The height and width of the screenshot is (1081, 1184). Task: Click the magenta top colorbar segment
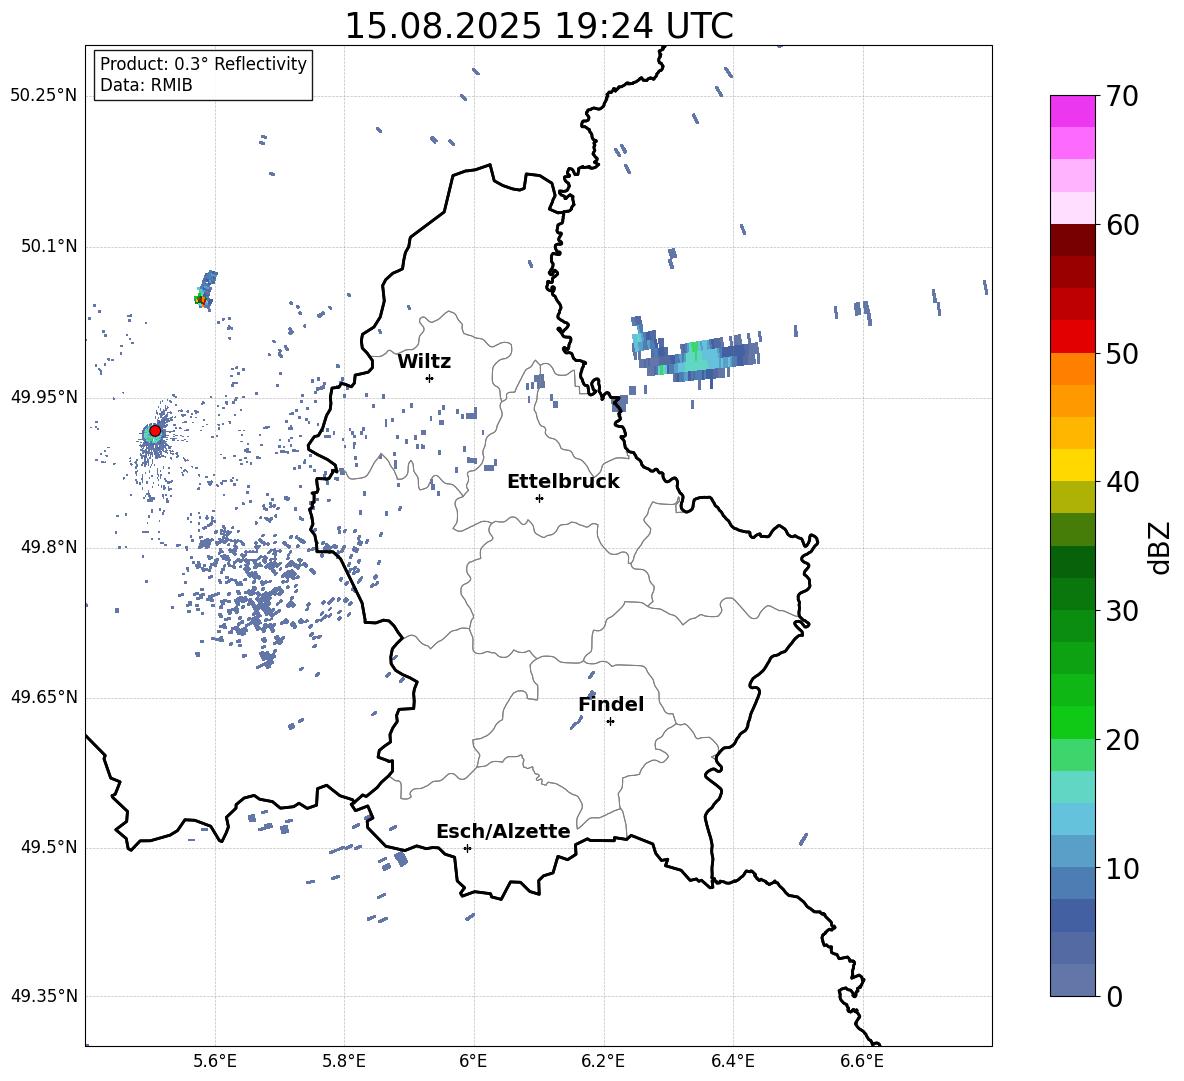coord(1072,111)
